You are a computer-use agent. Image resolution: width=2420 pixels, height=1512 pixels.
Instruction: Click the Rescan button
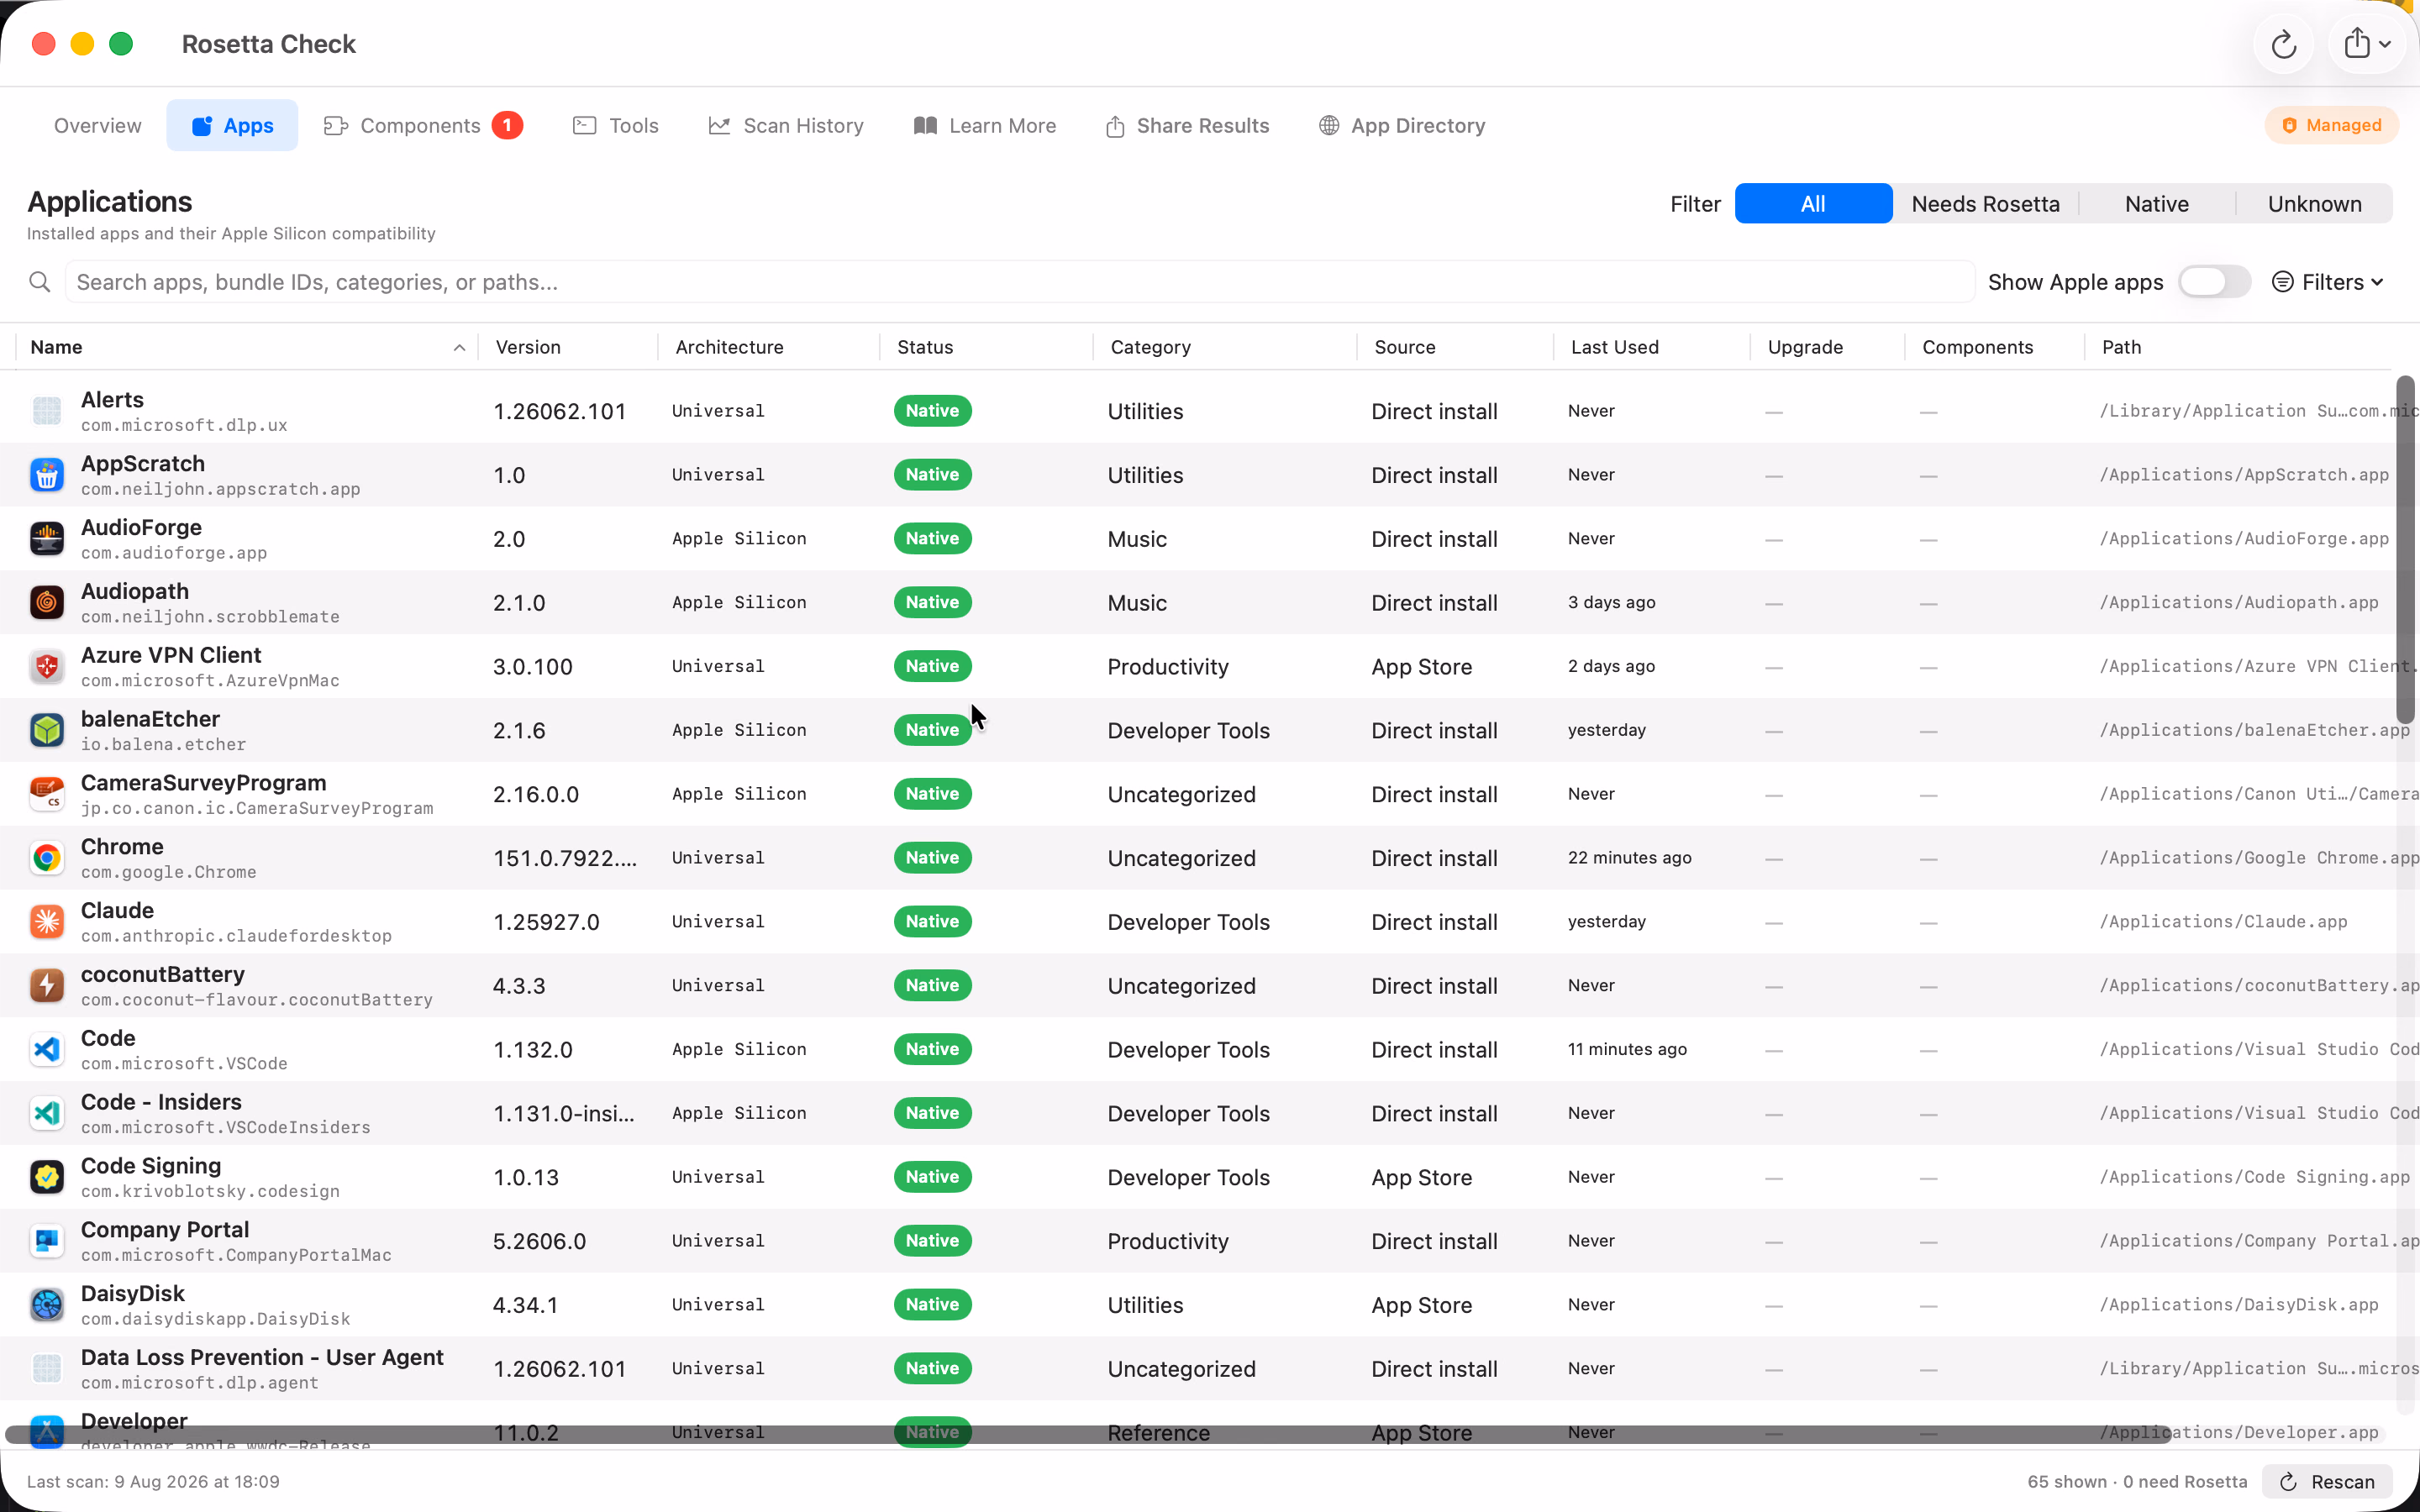click(2327, 1482)
